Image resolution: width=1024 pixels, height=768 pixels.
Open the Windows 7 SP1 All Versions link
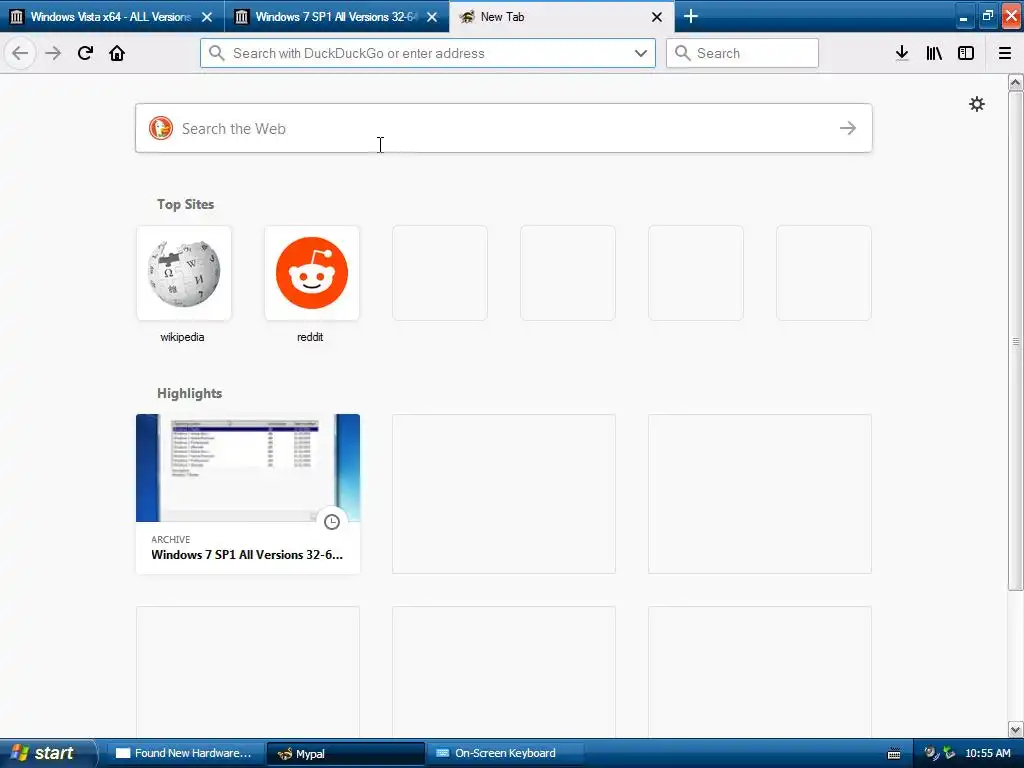tap(247, 554)
